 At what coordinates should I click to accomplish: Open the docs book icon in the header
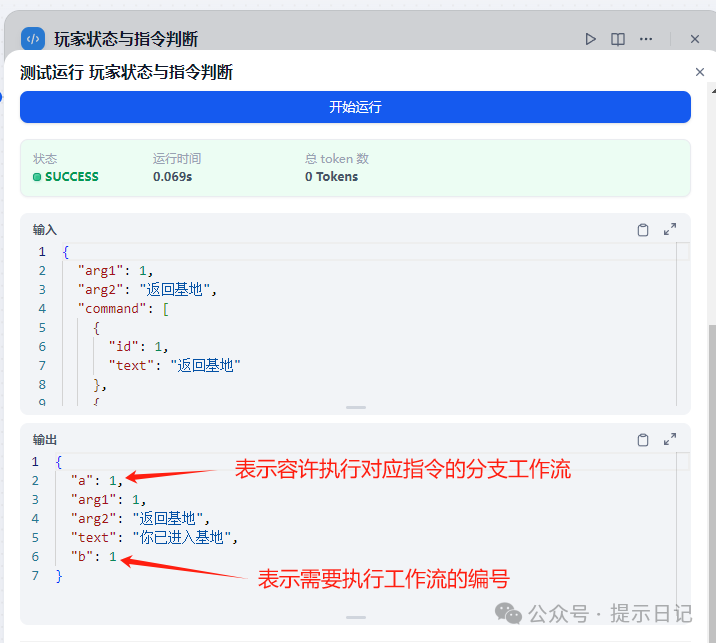618,39
